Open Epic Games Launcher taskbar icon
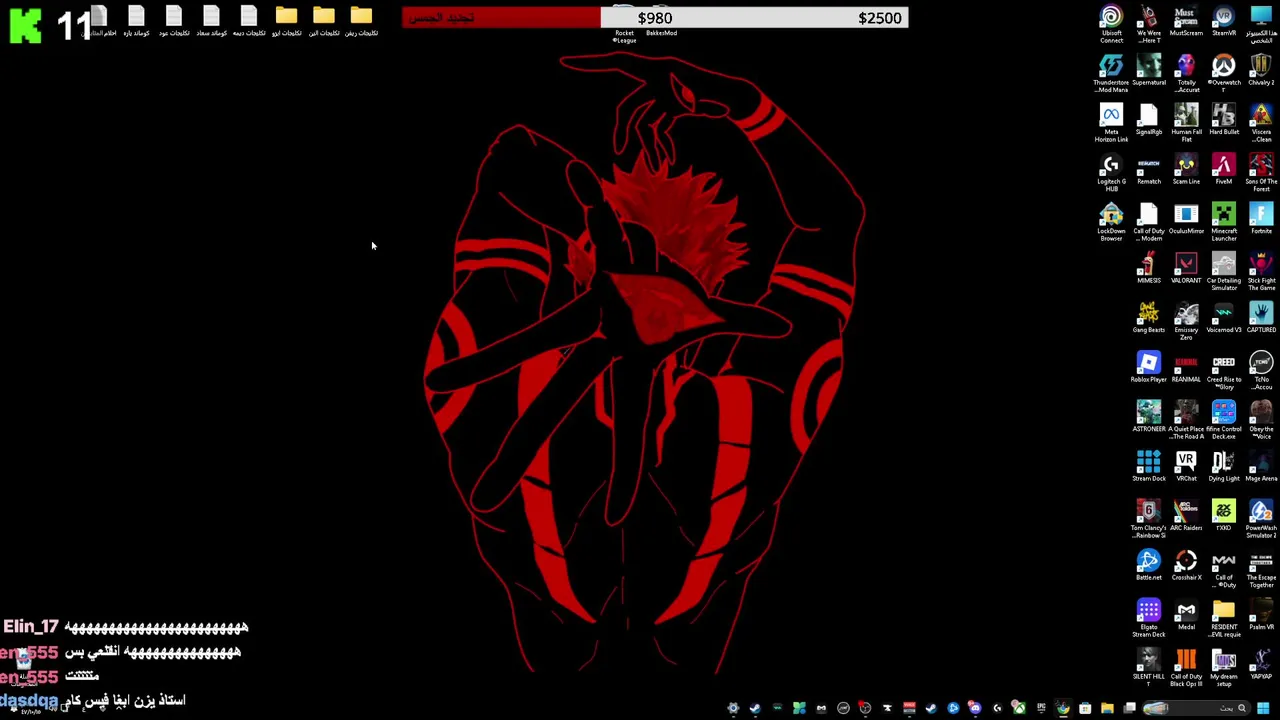Viewport: 1280px width, 720px height. click(x=1041, y=708)
